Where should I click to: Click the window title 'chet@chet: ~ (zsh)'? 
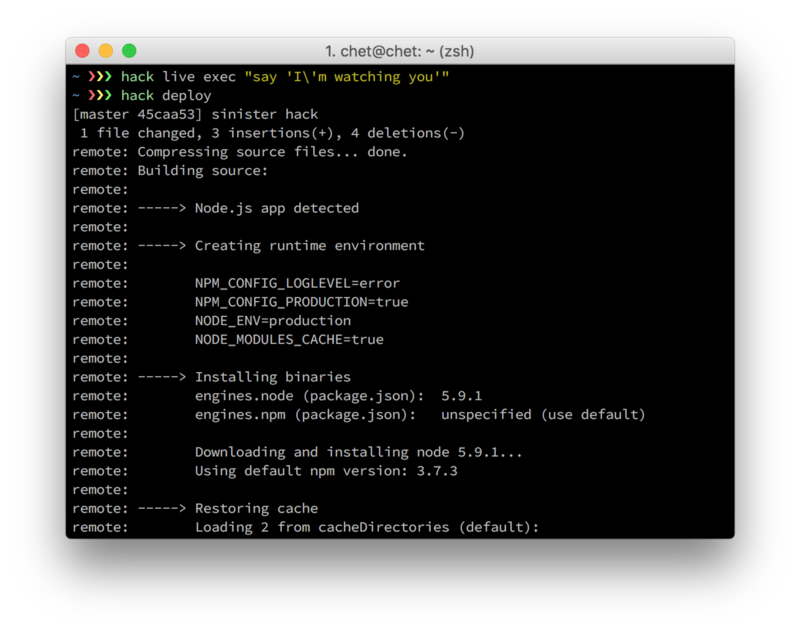tap(399, 51)
